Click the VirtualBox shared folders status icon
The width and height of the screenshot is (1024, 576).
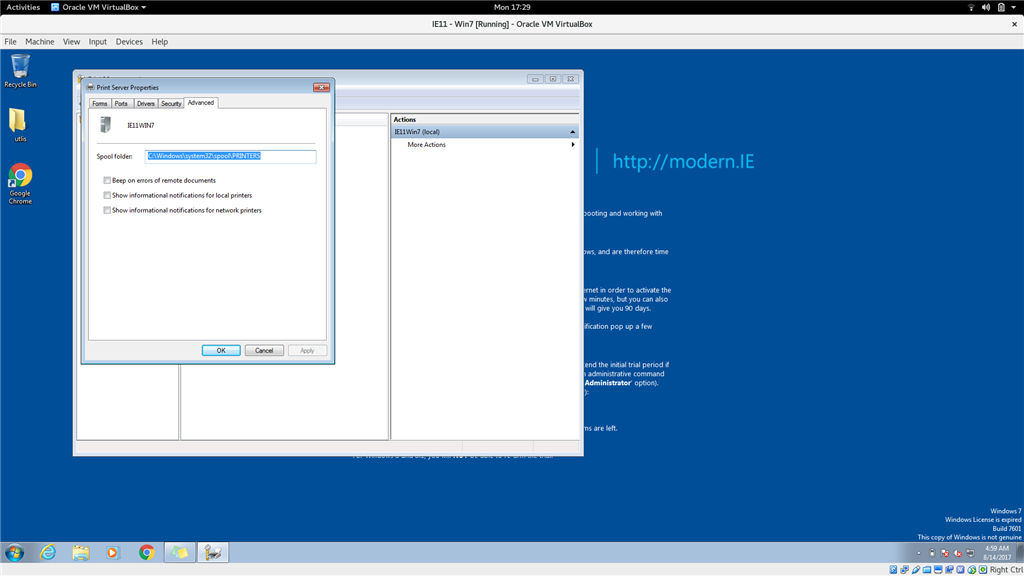tap(927, 569)
